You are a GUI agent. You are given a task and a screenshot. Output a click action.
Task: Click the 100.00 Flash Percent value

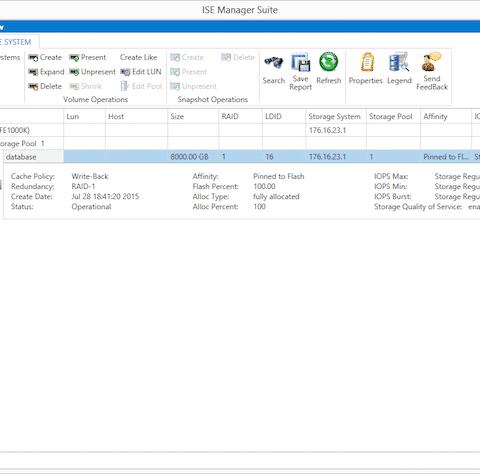coord(264,186)
